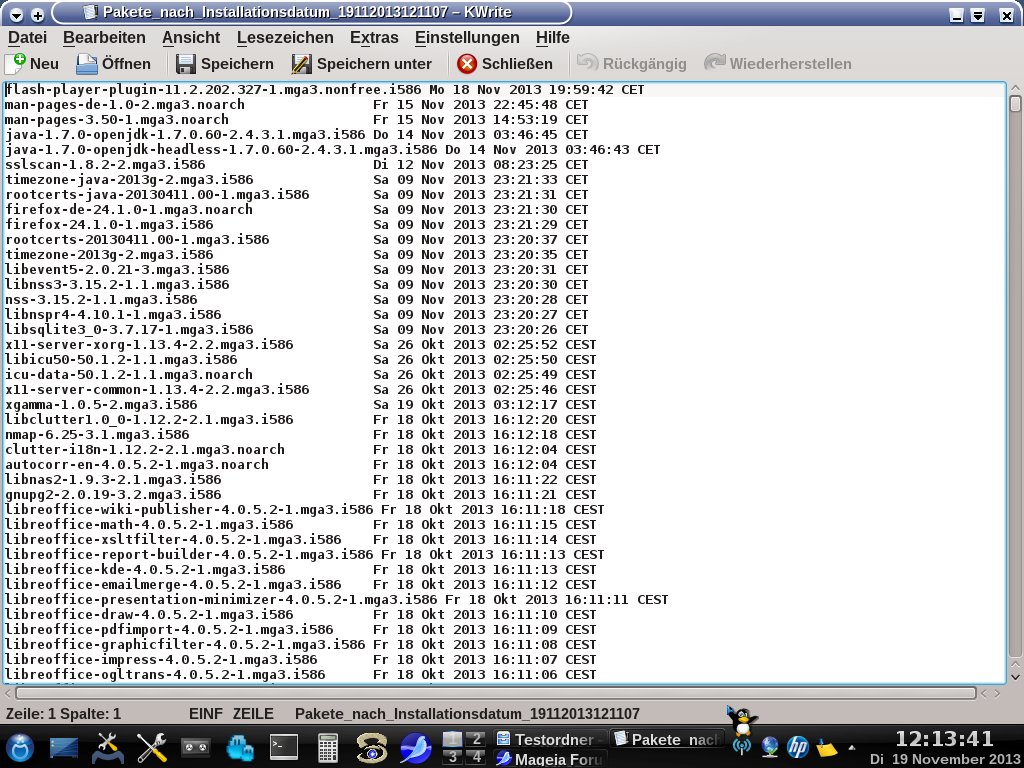Open the calculator from the panel
Viewport: 1024px width, 768px height.
coord(327,748)
